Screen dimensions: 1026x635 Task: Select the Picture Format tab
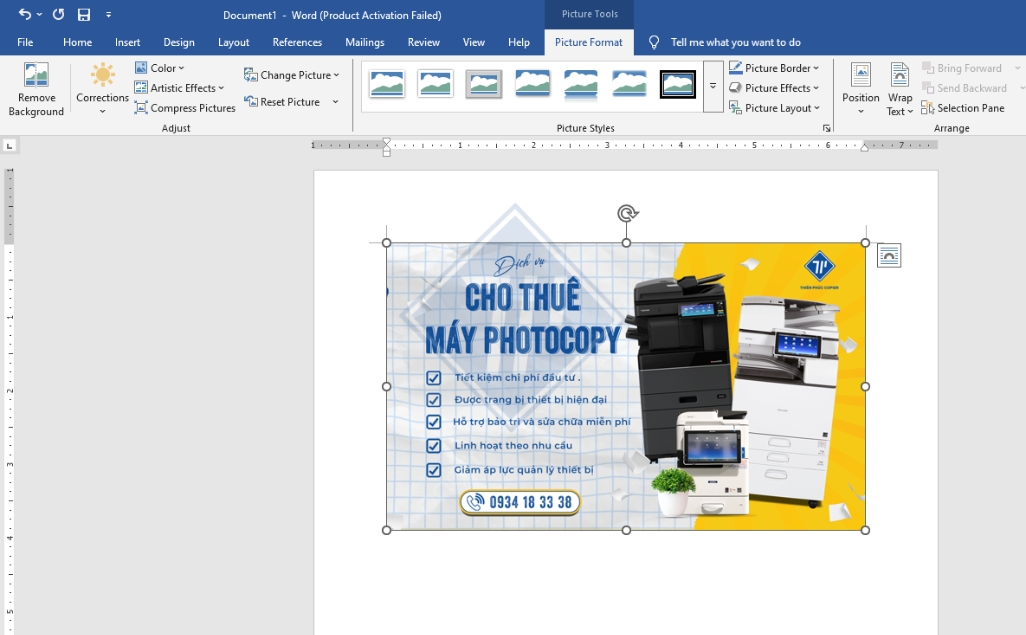pyautogui.click(x=588, y=42)
